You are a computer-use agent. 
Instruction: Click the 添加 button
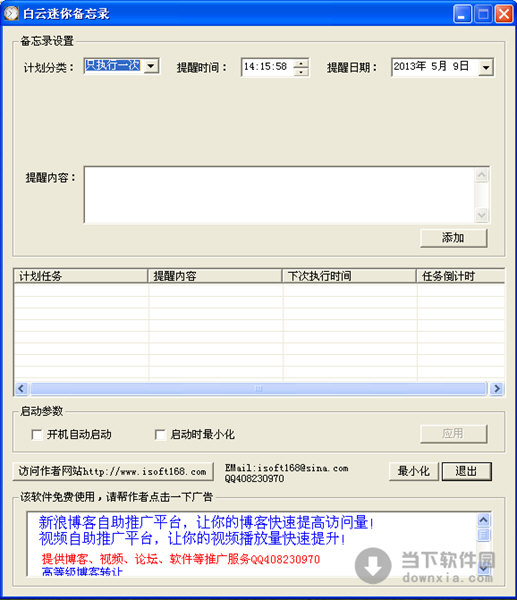click(x=453, y=238)
